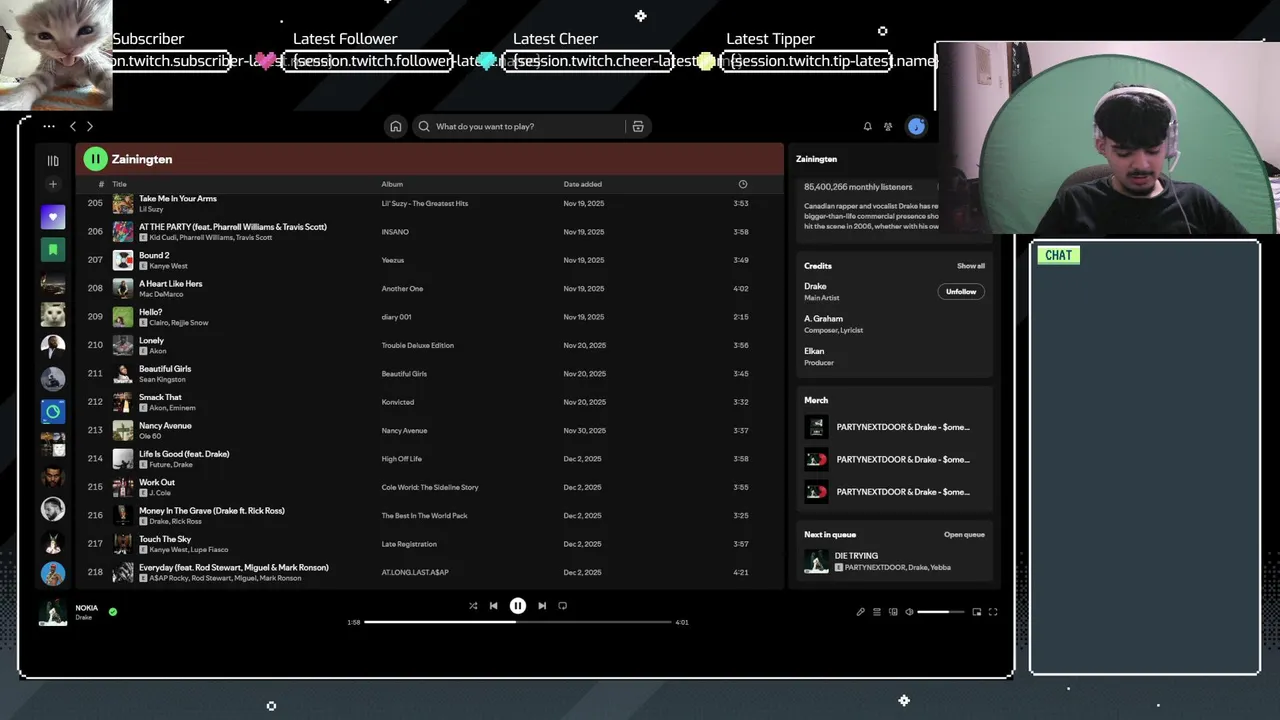
Task: Sort the track list by the Title column
Action: point(120,184)
